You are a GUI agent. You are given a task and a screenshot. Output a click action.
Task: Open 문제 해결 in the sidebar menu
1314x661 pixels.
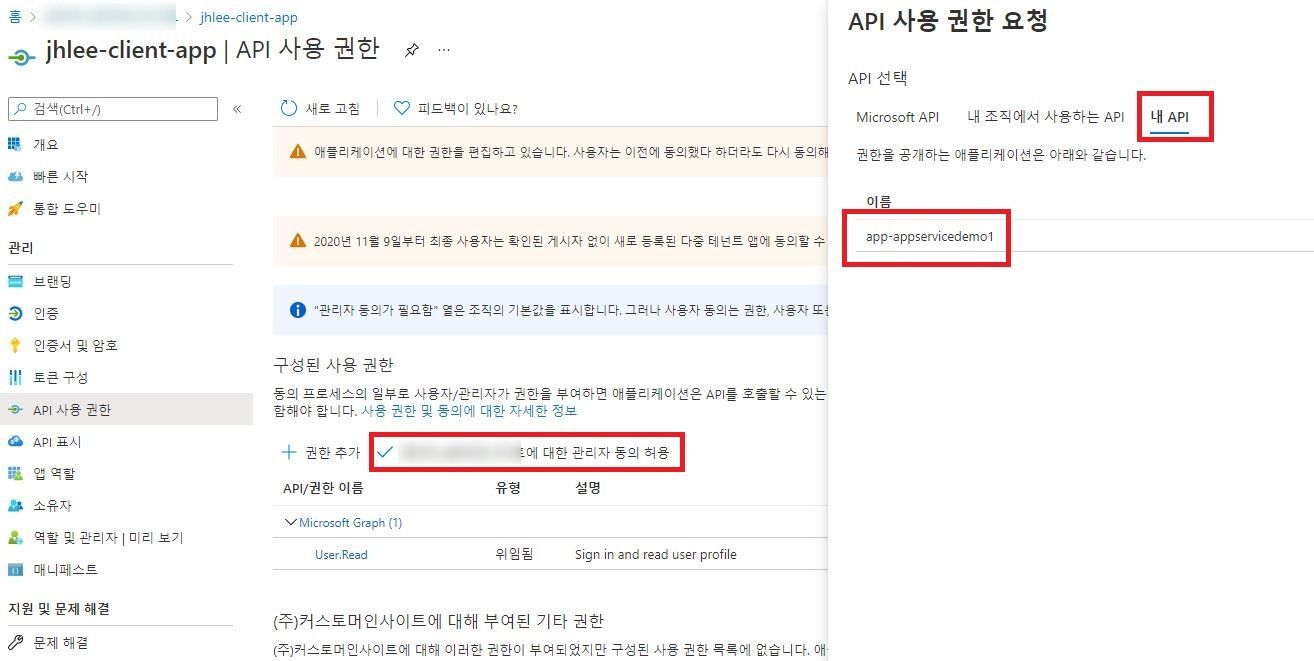[61, 641]
